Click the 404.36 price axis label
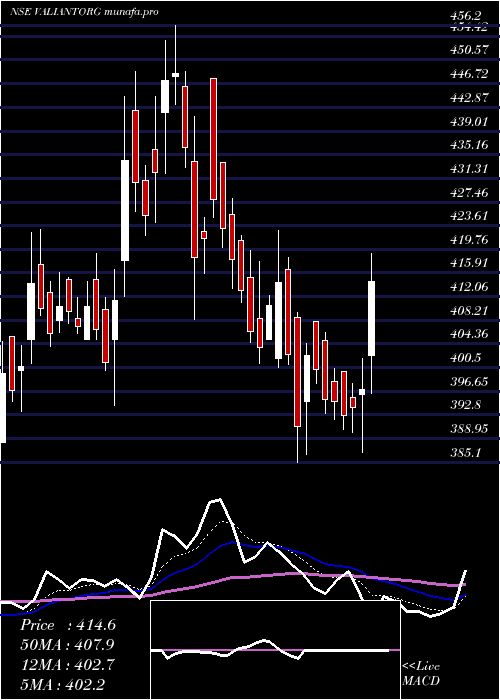500x700 pixels. pos(468,334)
